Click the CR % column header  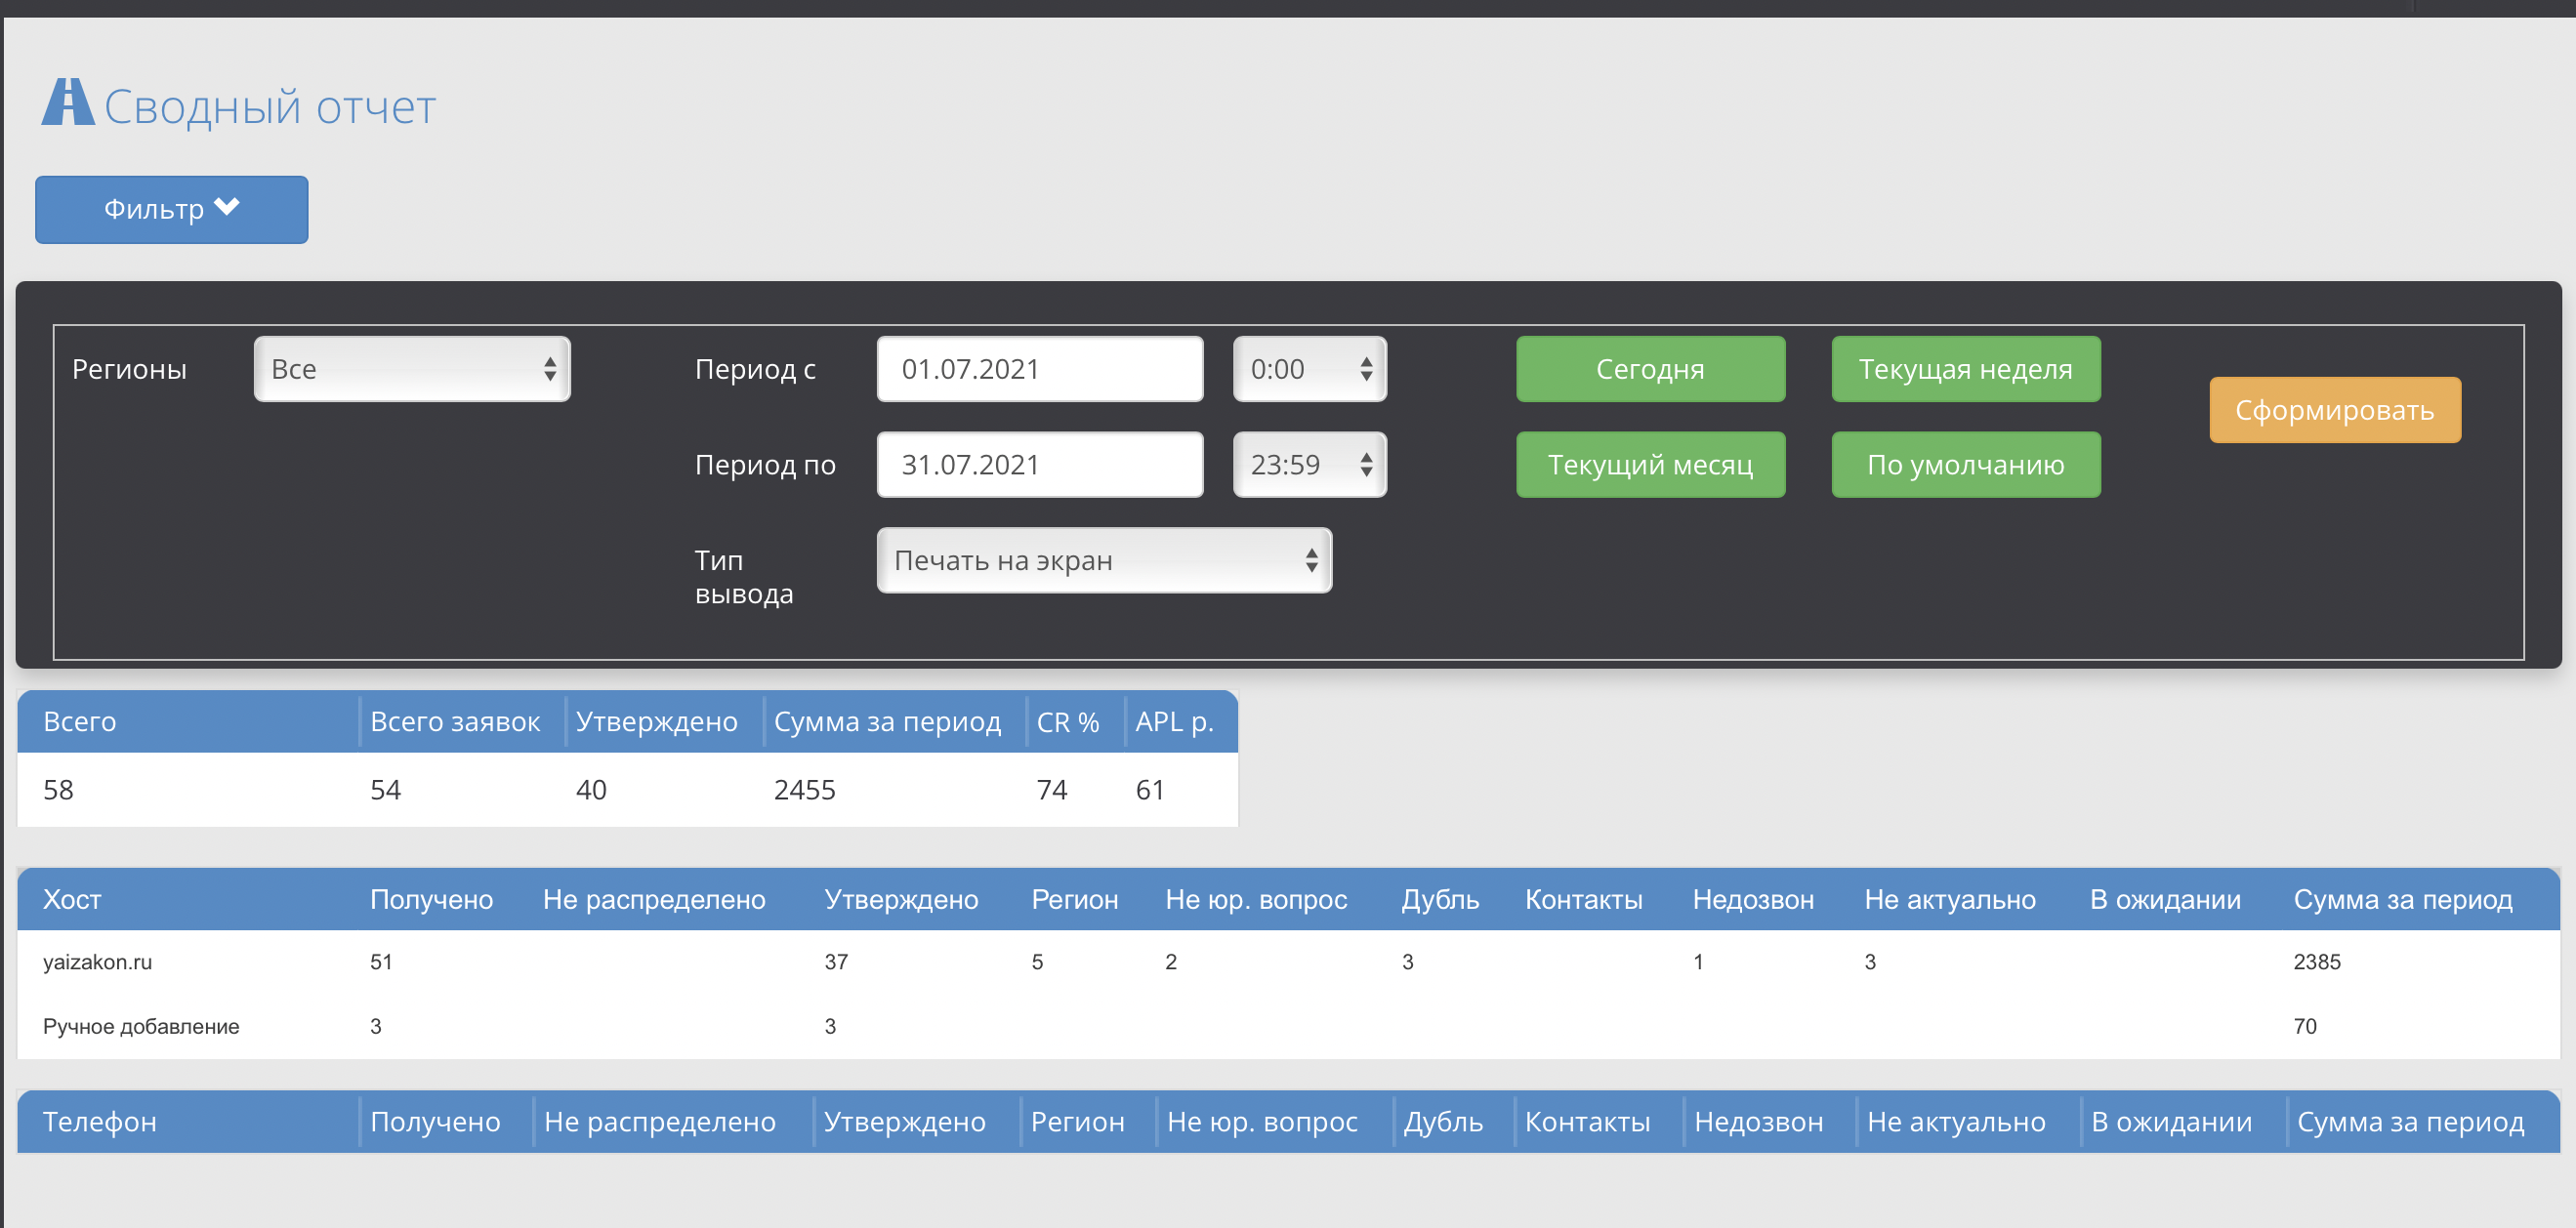pos(1067,721)
